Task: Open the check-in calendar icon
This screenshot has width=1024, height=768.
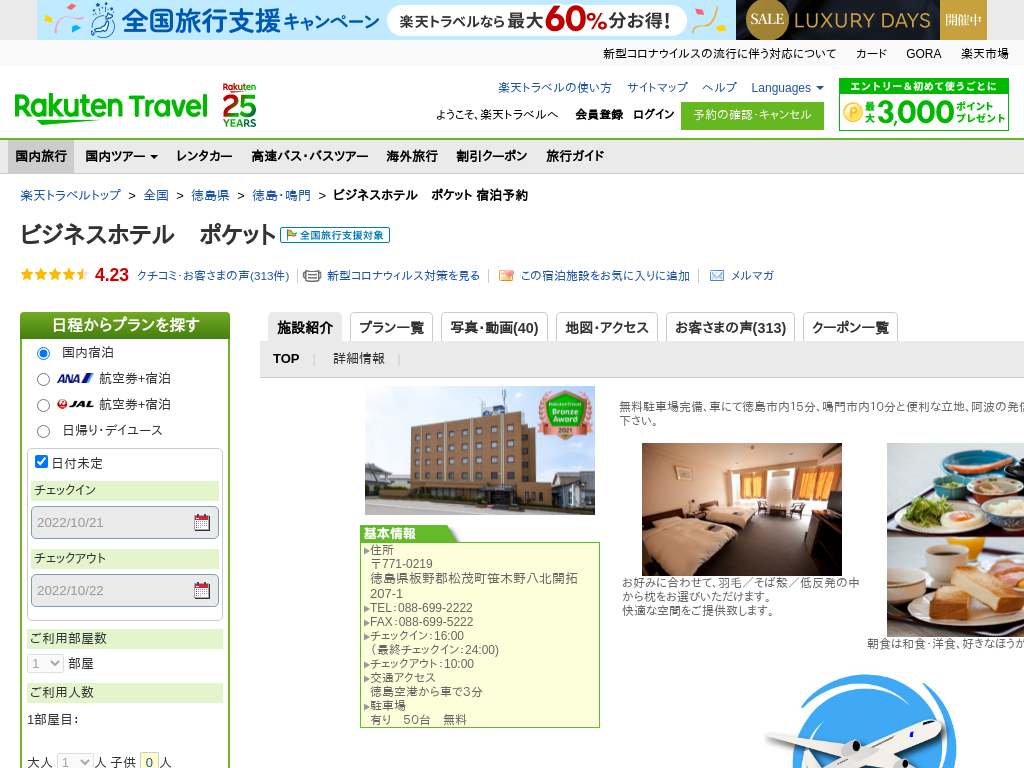Action: [202, 522]
